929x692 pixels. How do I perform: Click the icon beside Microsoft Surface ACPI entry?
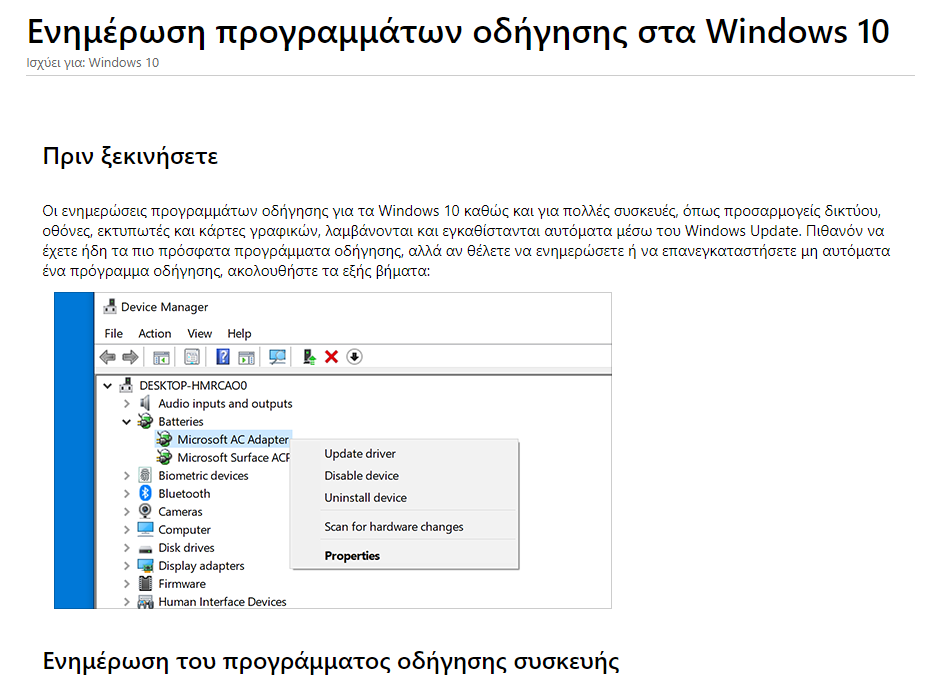tap(164, 457)
